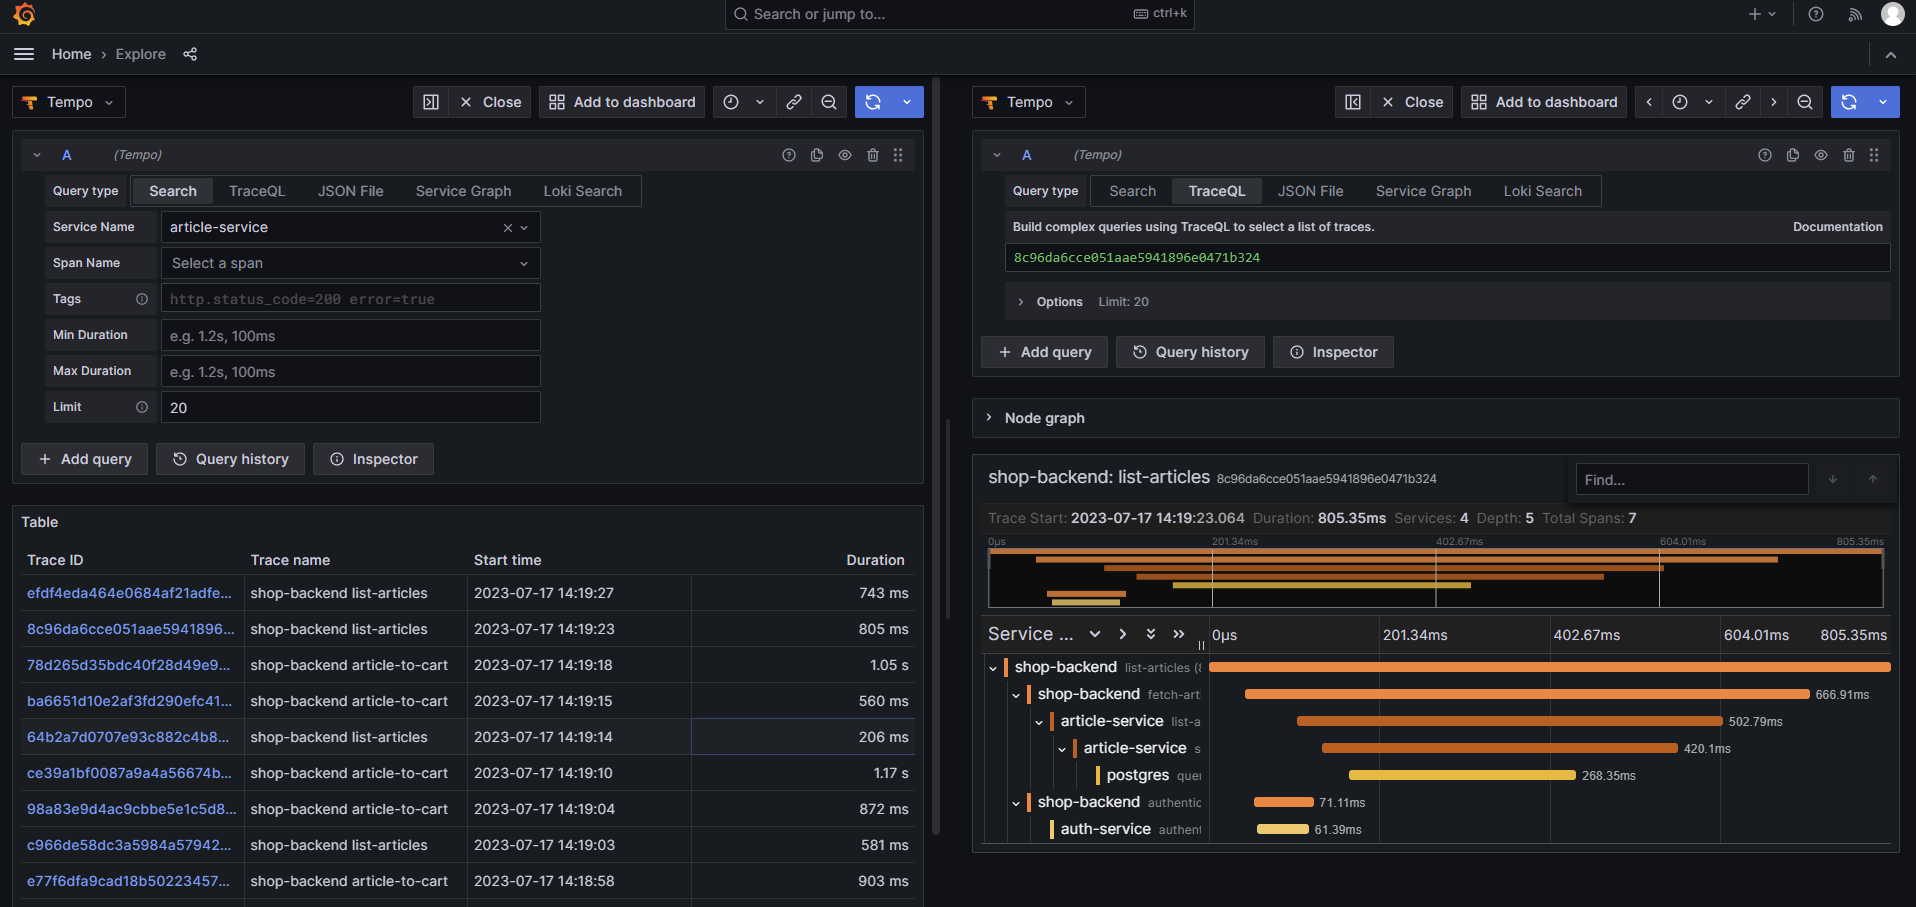
Task: Copy shortened link in left pane
Action: pyautogui.click(x=794, y=102)
